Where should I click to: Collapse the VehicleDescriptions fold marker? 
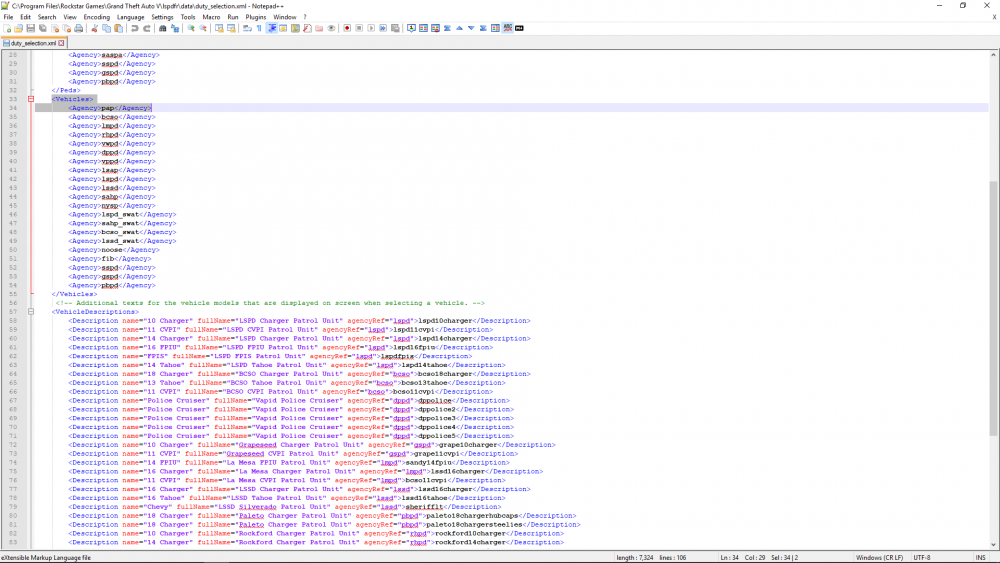tap(31, 312)
